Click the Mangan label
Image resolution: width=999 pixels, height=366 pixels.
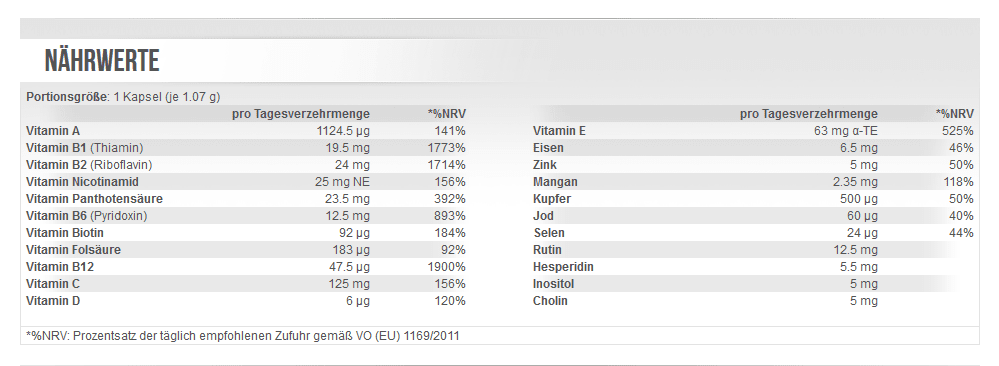tap(555, 182)
